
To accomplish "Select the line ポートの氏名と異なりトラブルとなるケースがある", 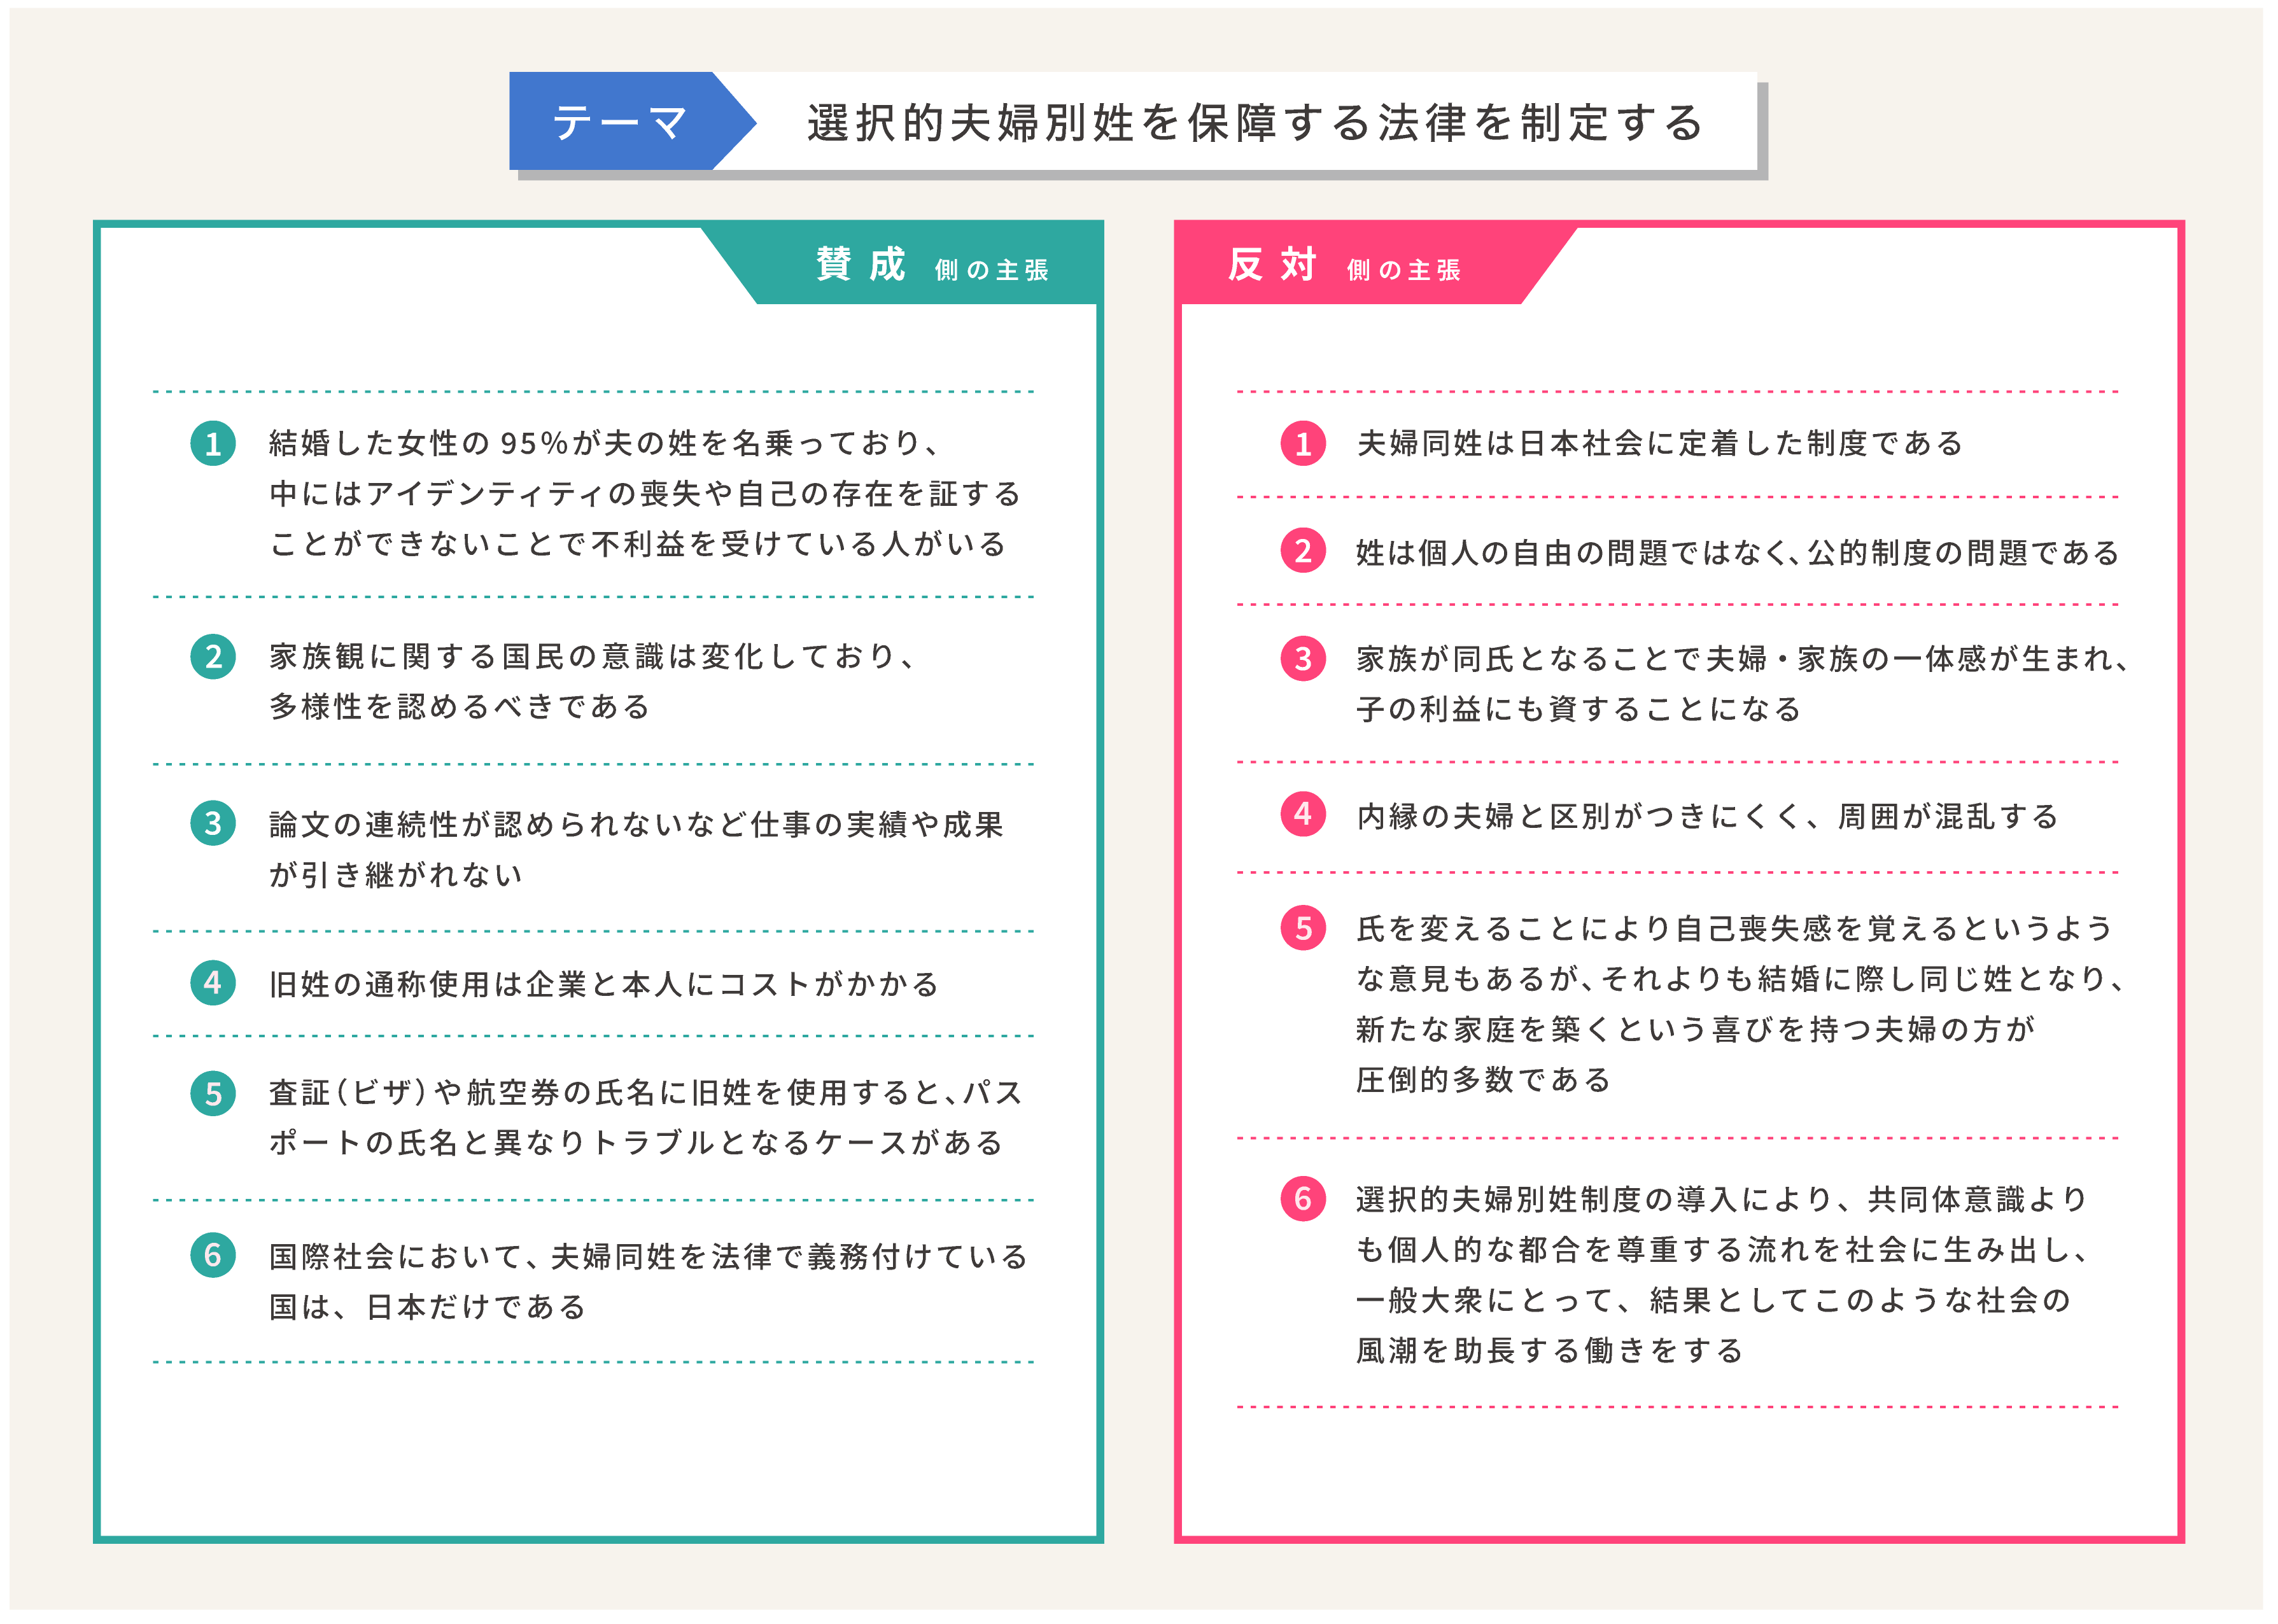I will [x=636, y=1143].
